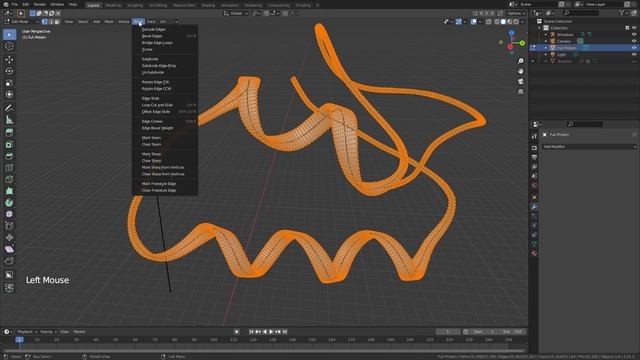This screenshot has height=360, width=640.
Task: Jump to the timeline start frame
Action: tap(251, 332)
